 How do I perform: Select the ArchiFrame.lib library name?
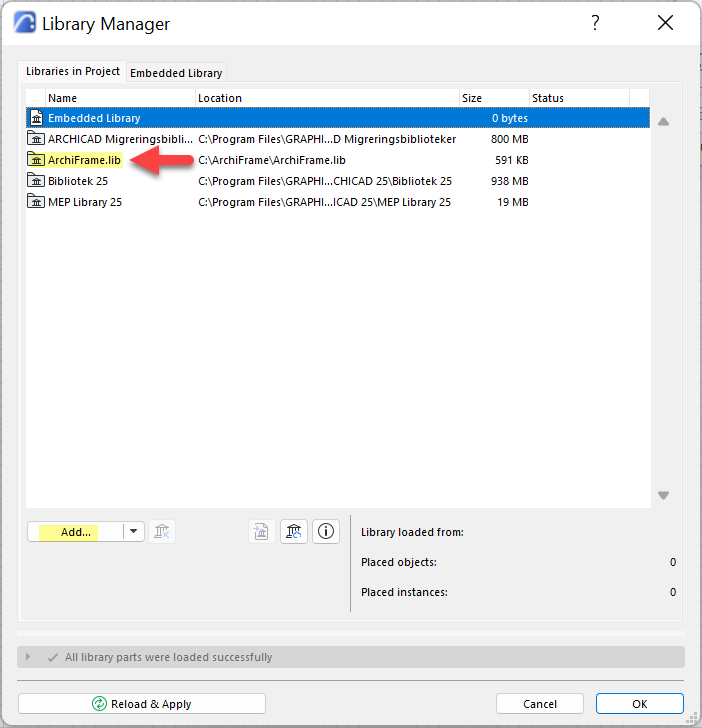pyautogui.click(x=84, y=160)
